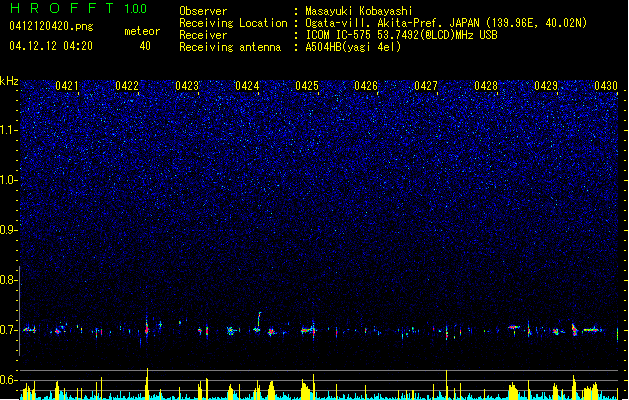Click the date stamp 04.12.12 04:20
629x400 pixels.
(51, 46)
